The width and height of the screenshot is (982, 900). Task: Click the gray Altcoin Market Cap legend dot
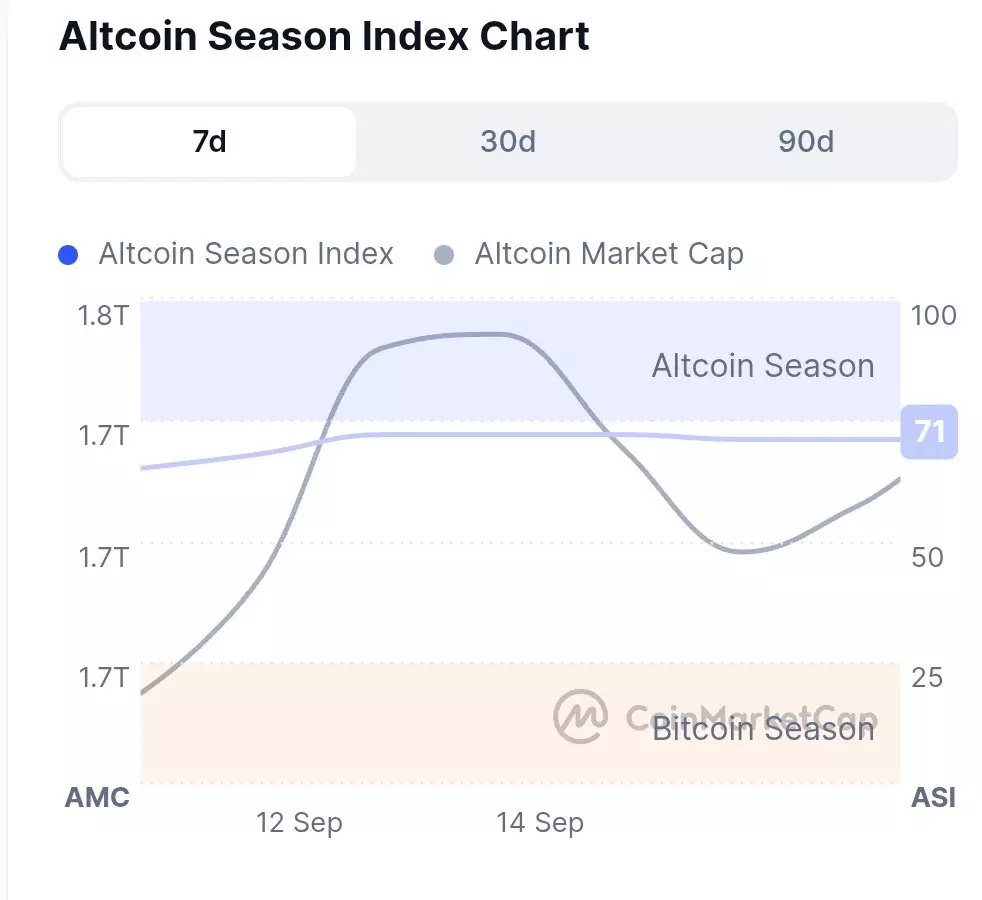pos(444,254)
